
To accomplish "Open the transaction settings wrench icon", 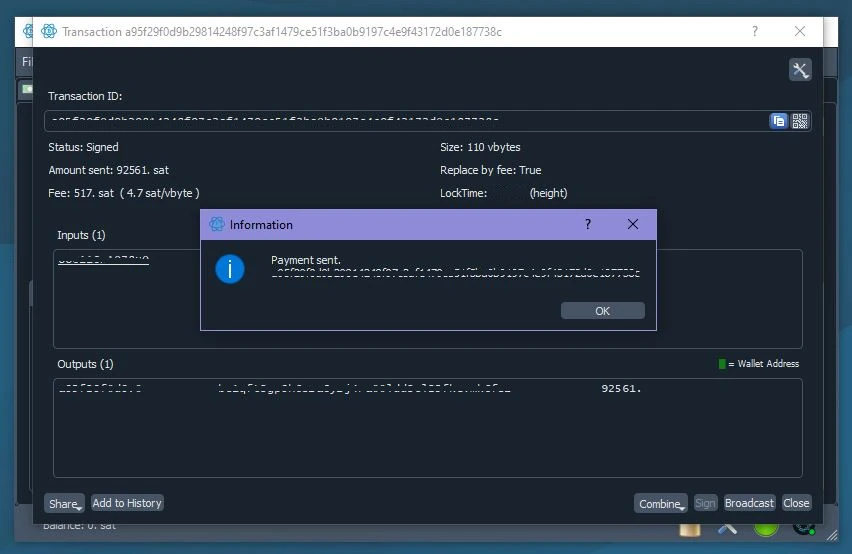I will (800, 70).
